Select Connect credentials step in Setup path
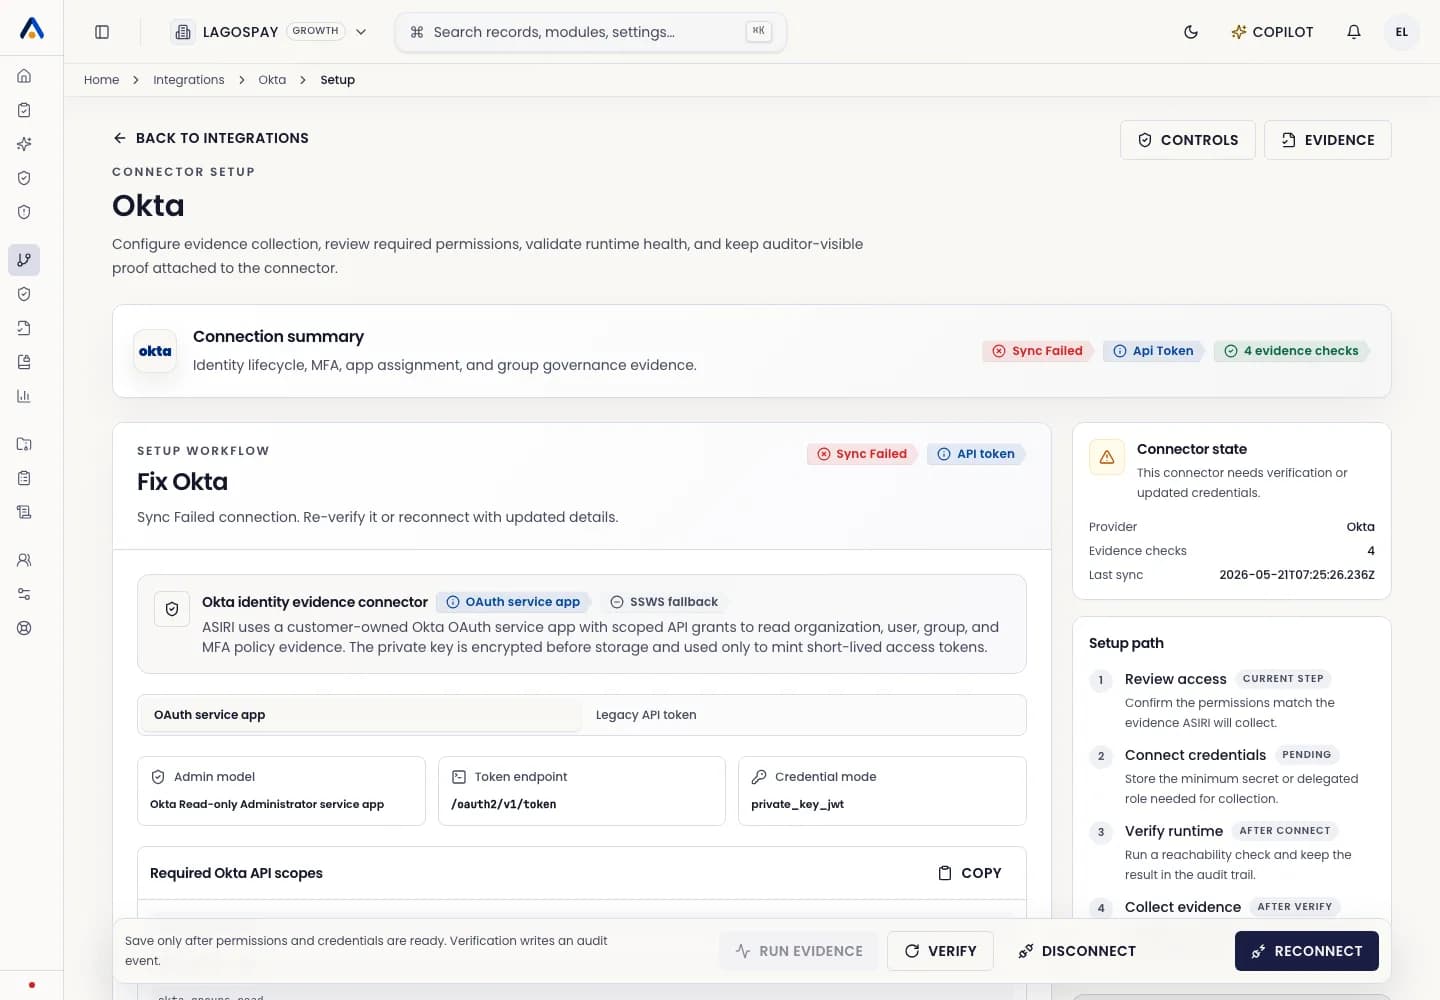 [x=1232, y=775]
